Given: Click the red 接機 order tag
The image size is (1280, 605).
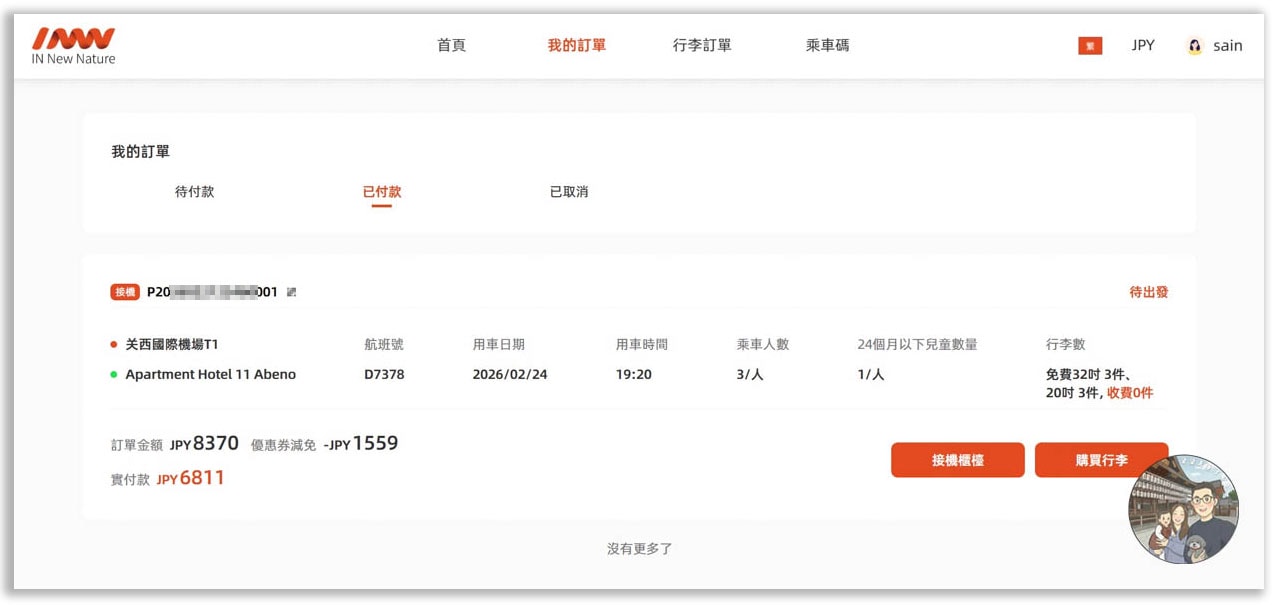Looking at the screenshot, I should tap(125, 292).
